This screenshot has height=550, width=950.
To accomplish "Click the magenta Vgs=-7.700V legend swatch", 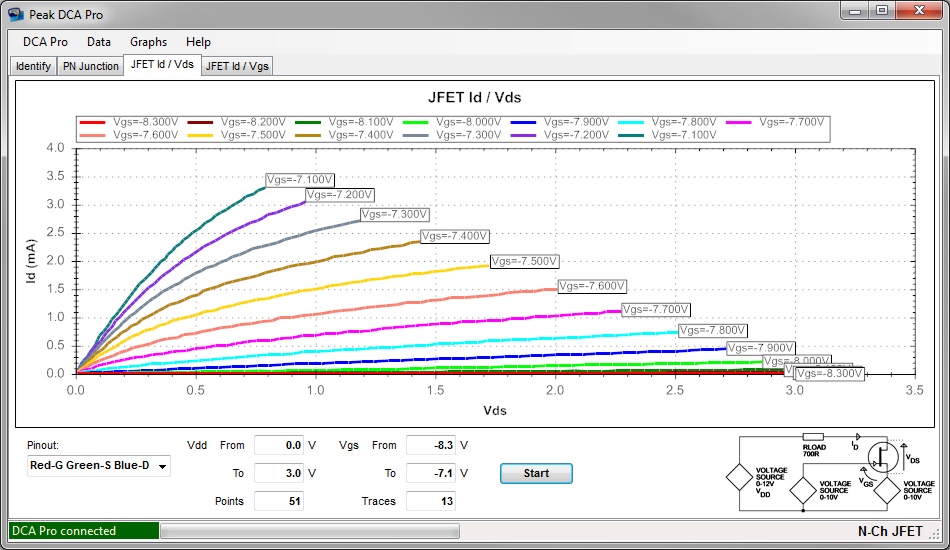I will (x=739, y=122).
